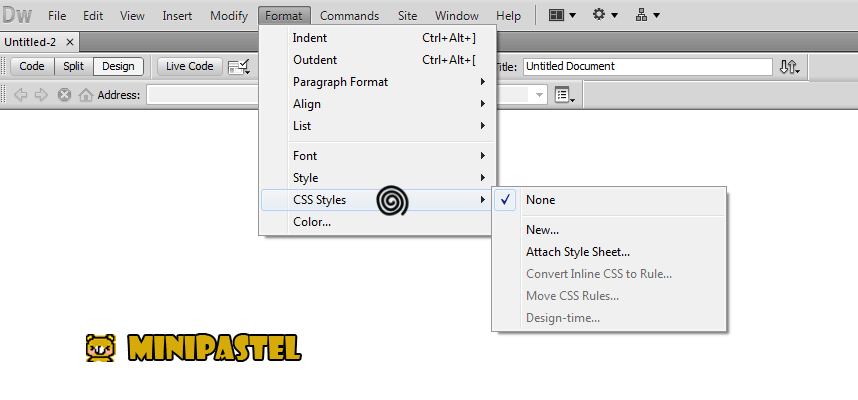Choose Outdent from the Format menu

click(378, 60)
